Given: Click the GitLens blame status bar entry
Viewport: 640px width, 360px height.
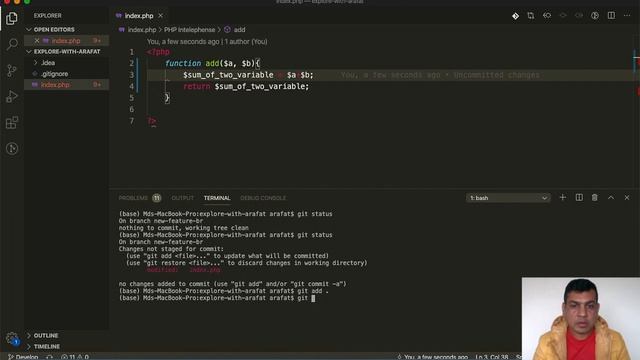Looking at the screenshot, I should coord(433,357).
